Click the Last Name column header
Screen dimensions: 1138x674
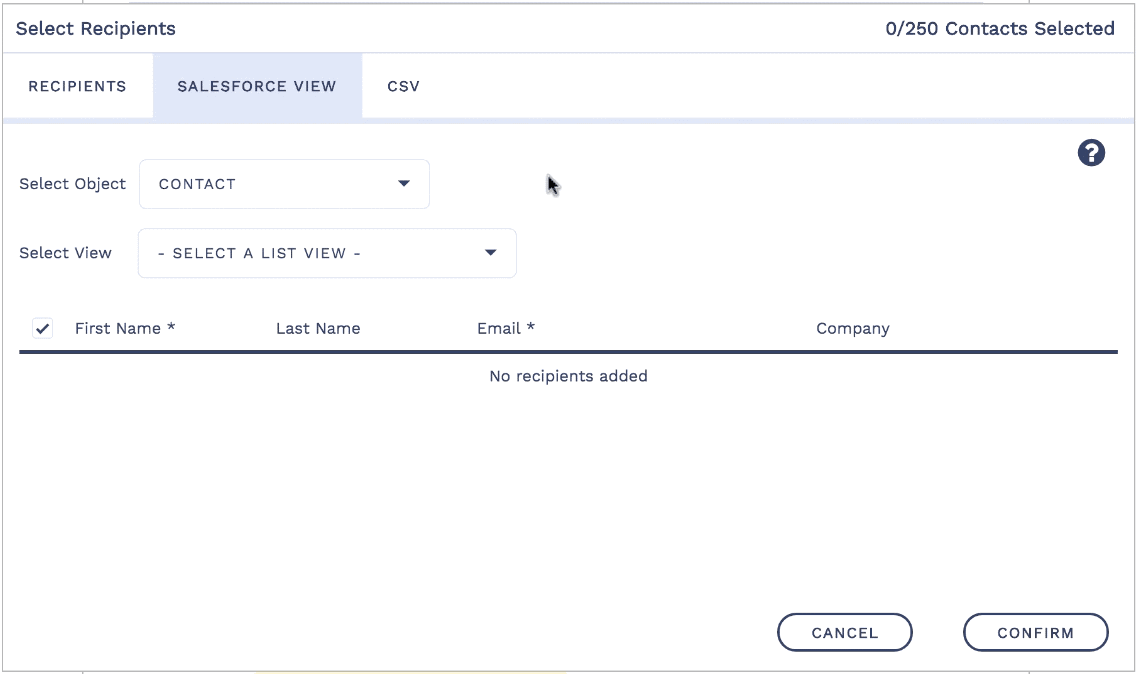click(318, 328)
